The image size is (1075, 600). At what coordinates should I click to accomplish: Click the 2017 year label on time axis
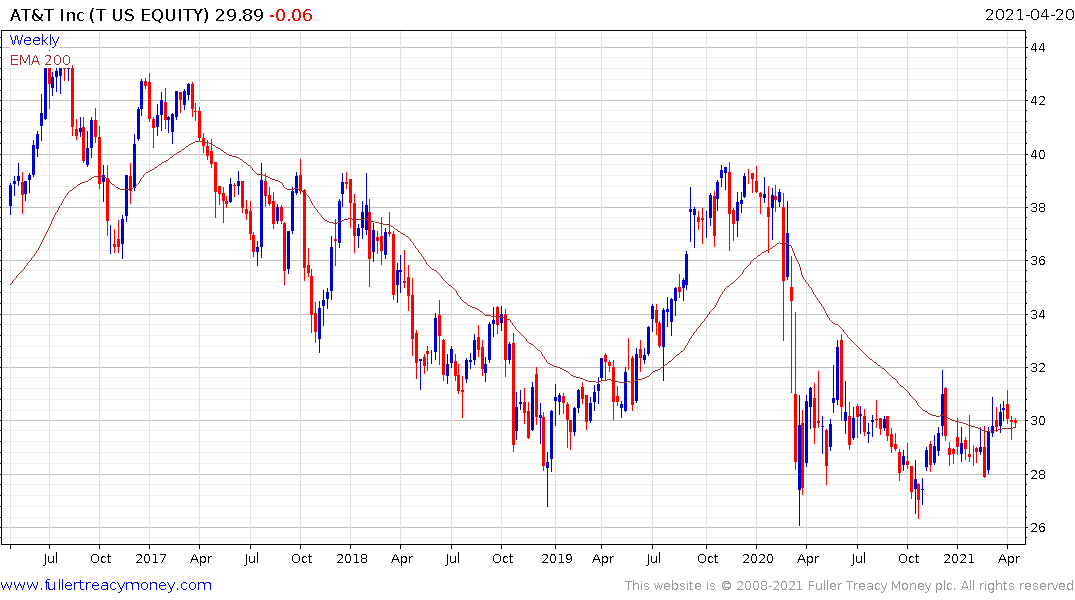[x=150, y=558]
